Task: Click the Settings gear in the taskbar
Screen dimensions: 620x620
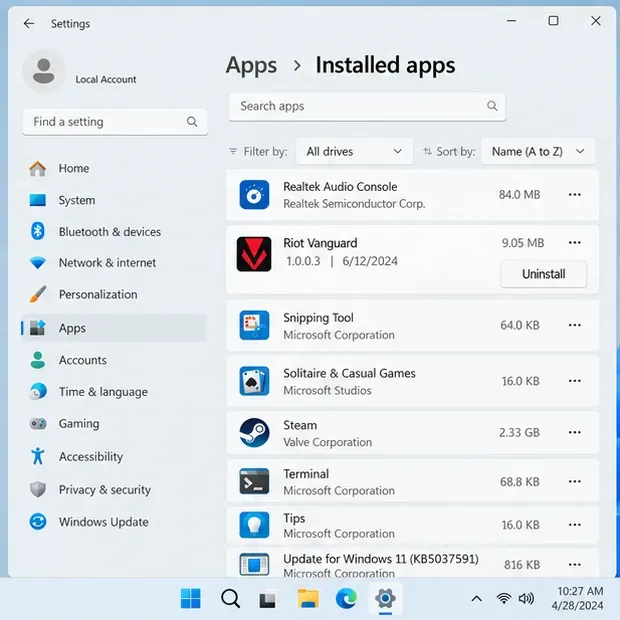Action: coord(386,599)
